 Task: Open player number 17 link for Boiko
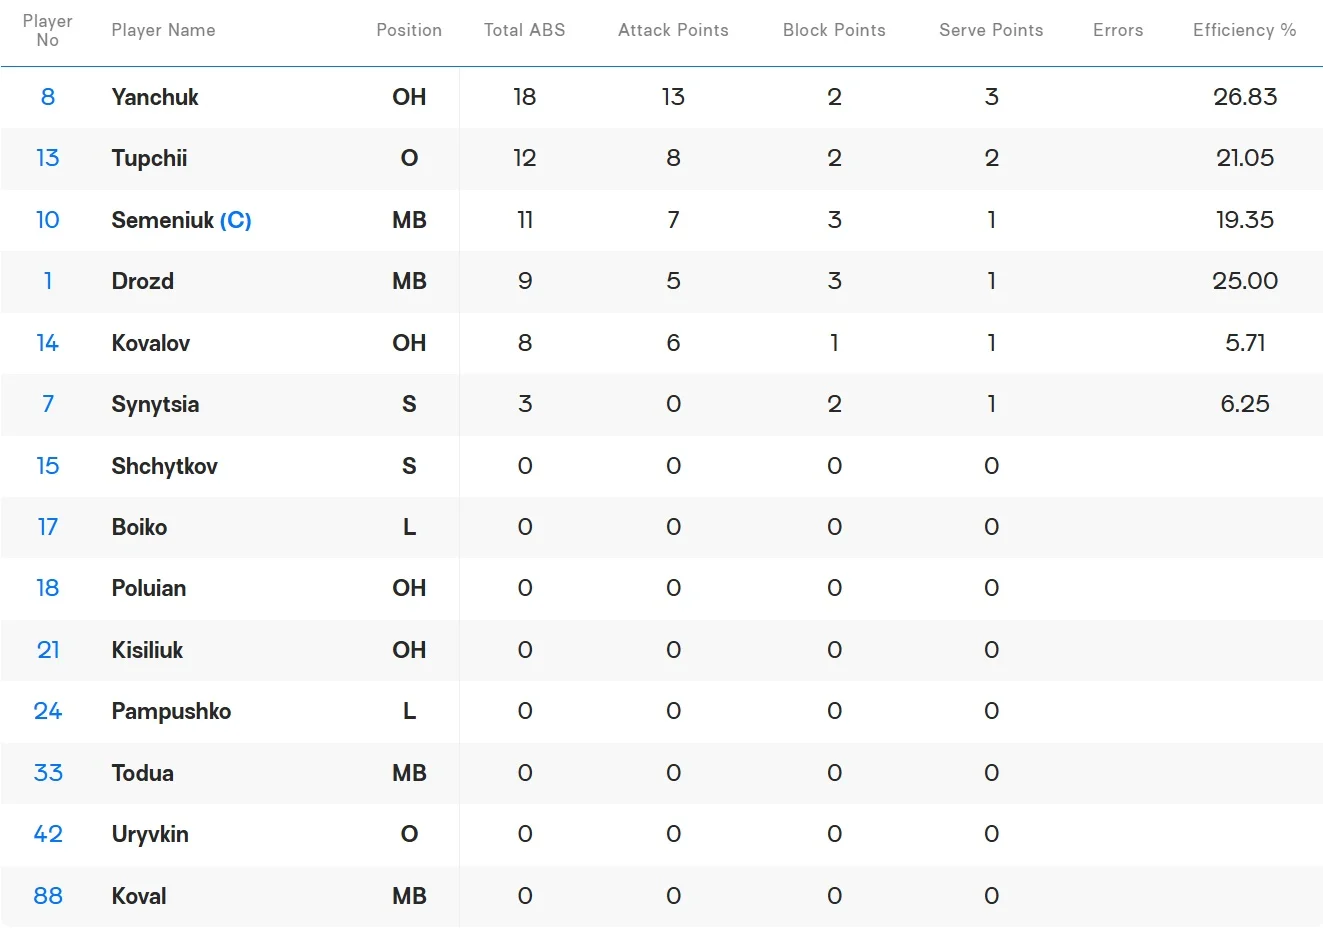[48, 527]
